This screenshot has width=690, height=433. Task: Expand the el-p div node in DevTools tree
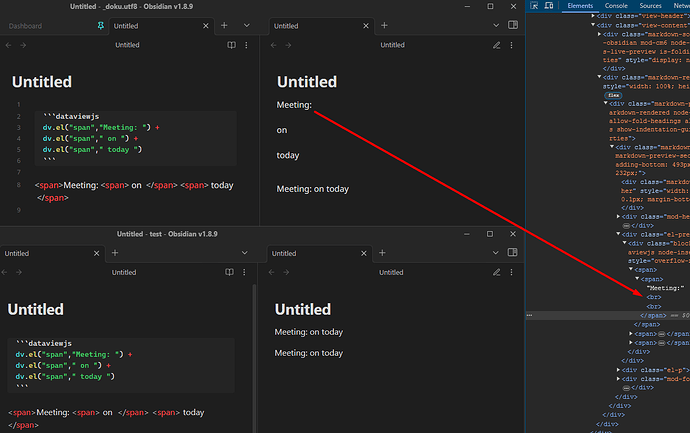[618, 370]
